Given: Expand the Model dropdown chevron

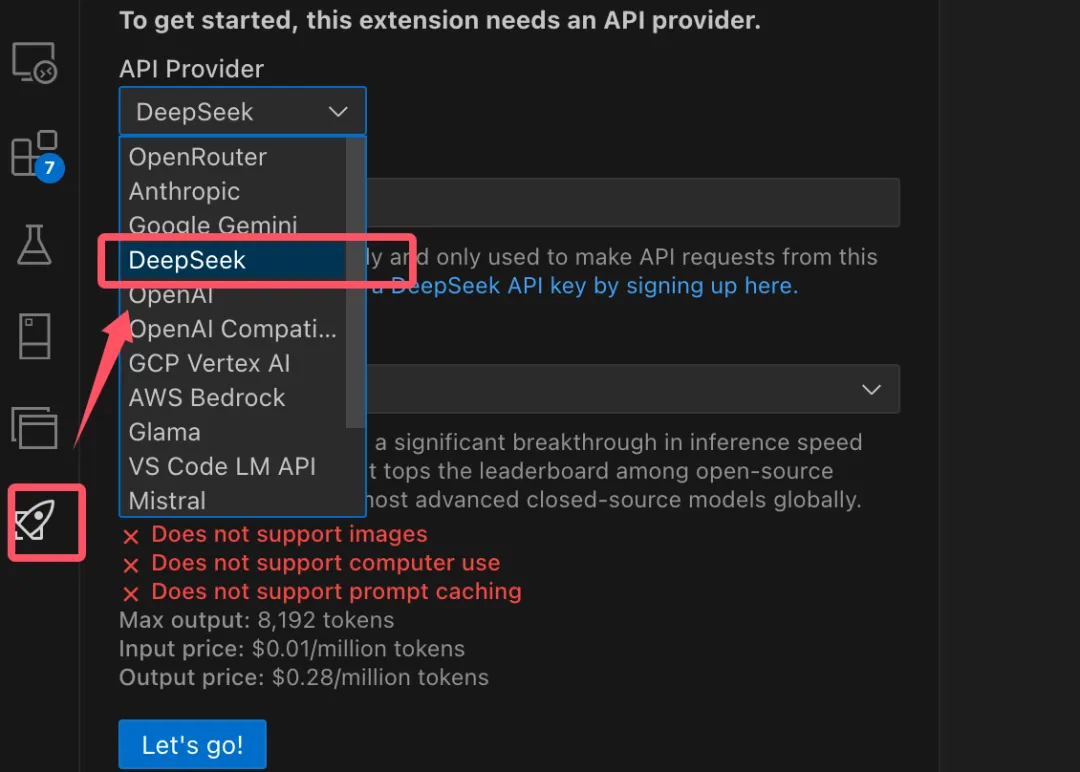Looking at the screenshot, I should (x=871, y=389).
